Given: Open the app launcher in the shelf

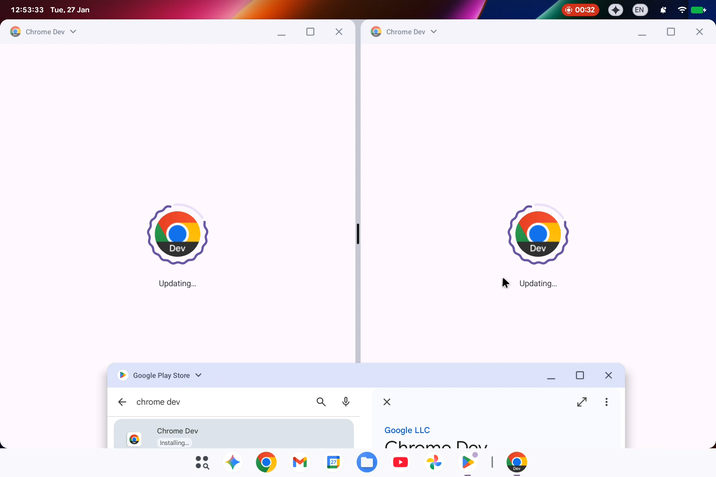Looking at the screenshot, I should click(202, 462).
